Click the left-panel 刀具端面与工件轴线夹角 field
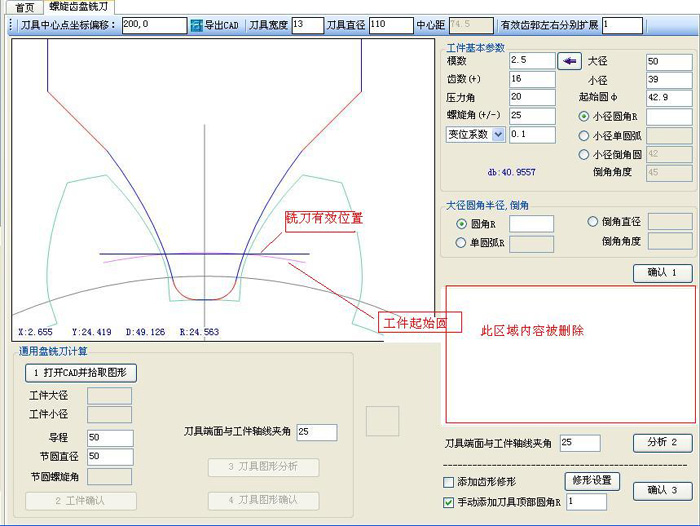 [317, 432]
